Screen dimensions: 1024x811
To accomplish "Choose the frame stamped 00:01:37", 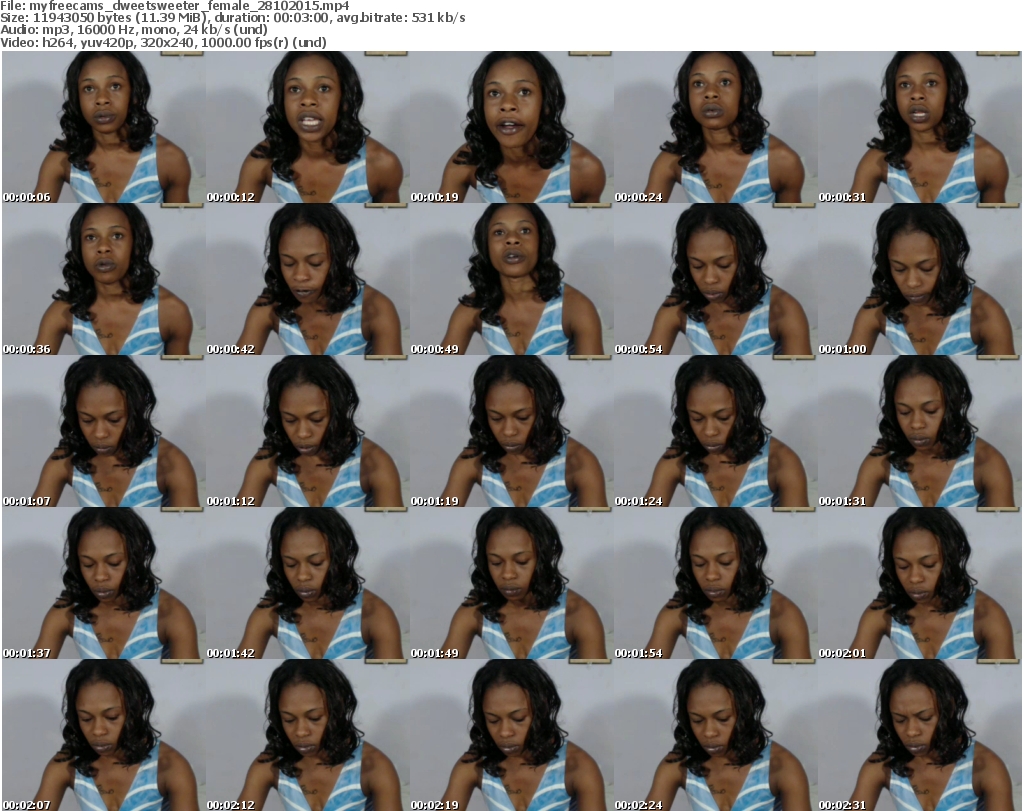I will 103,583.
